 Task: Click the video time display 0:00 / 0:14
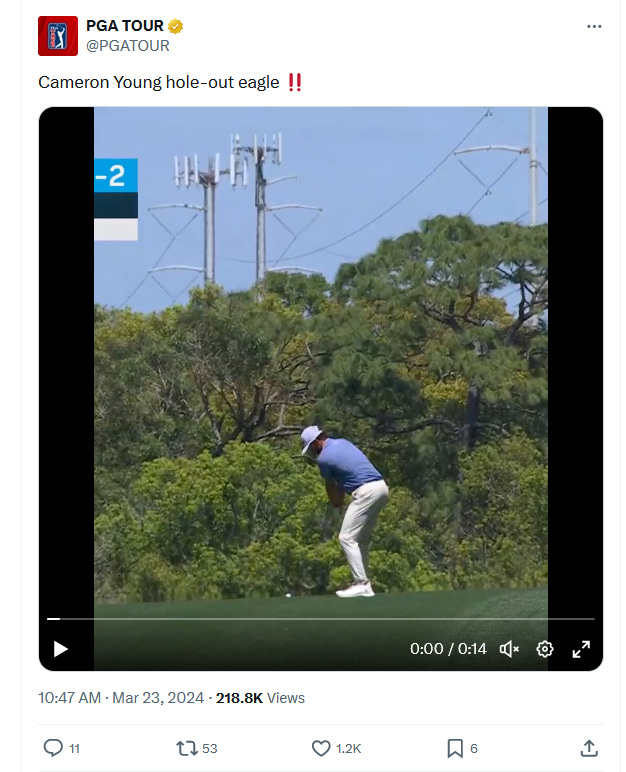click(x=448, y=649)
